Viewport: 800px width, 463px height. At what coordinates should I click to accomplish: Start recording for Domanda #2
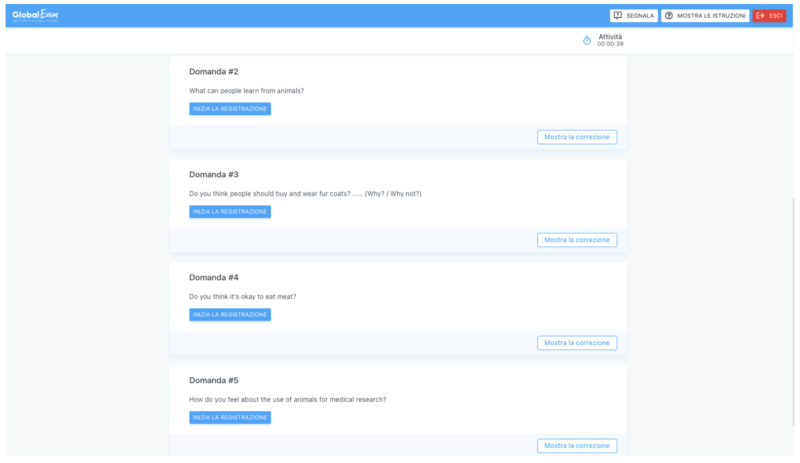pos(230,109)
